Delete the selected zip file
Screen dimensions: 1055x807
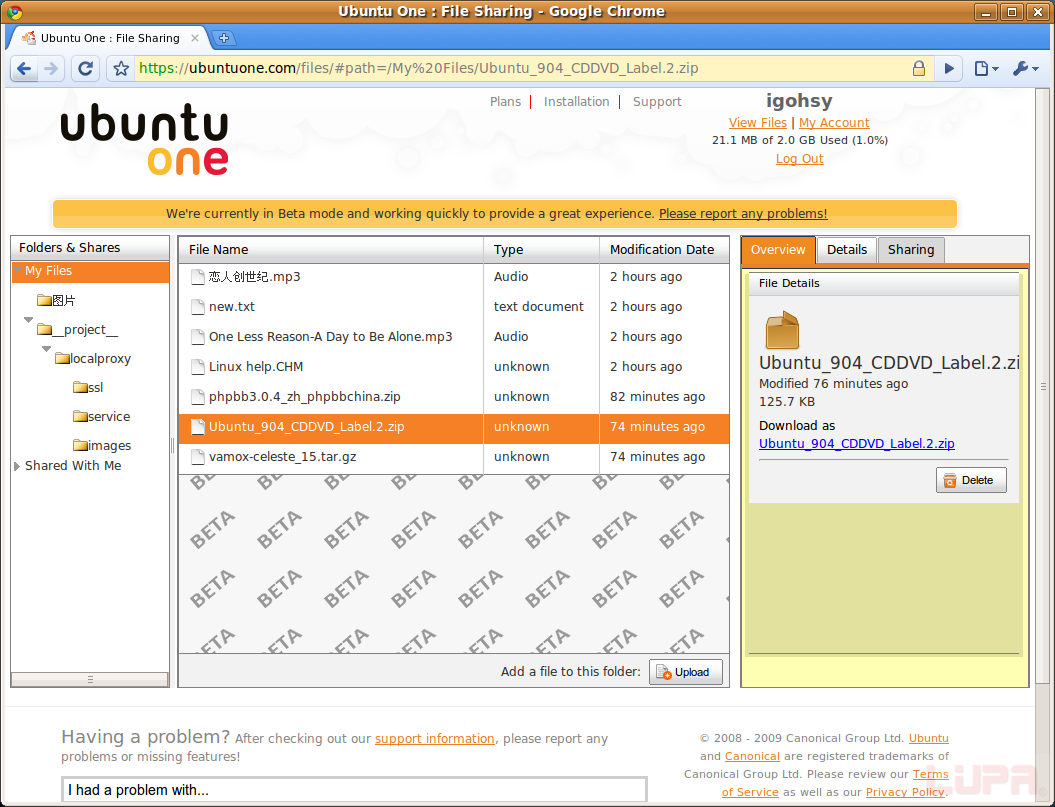click(x=971, y=480)
